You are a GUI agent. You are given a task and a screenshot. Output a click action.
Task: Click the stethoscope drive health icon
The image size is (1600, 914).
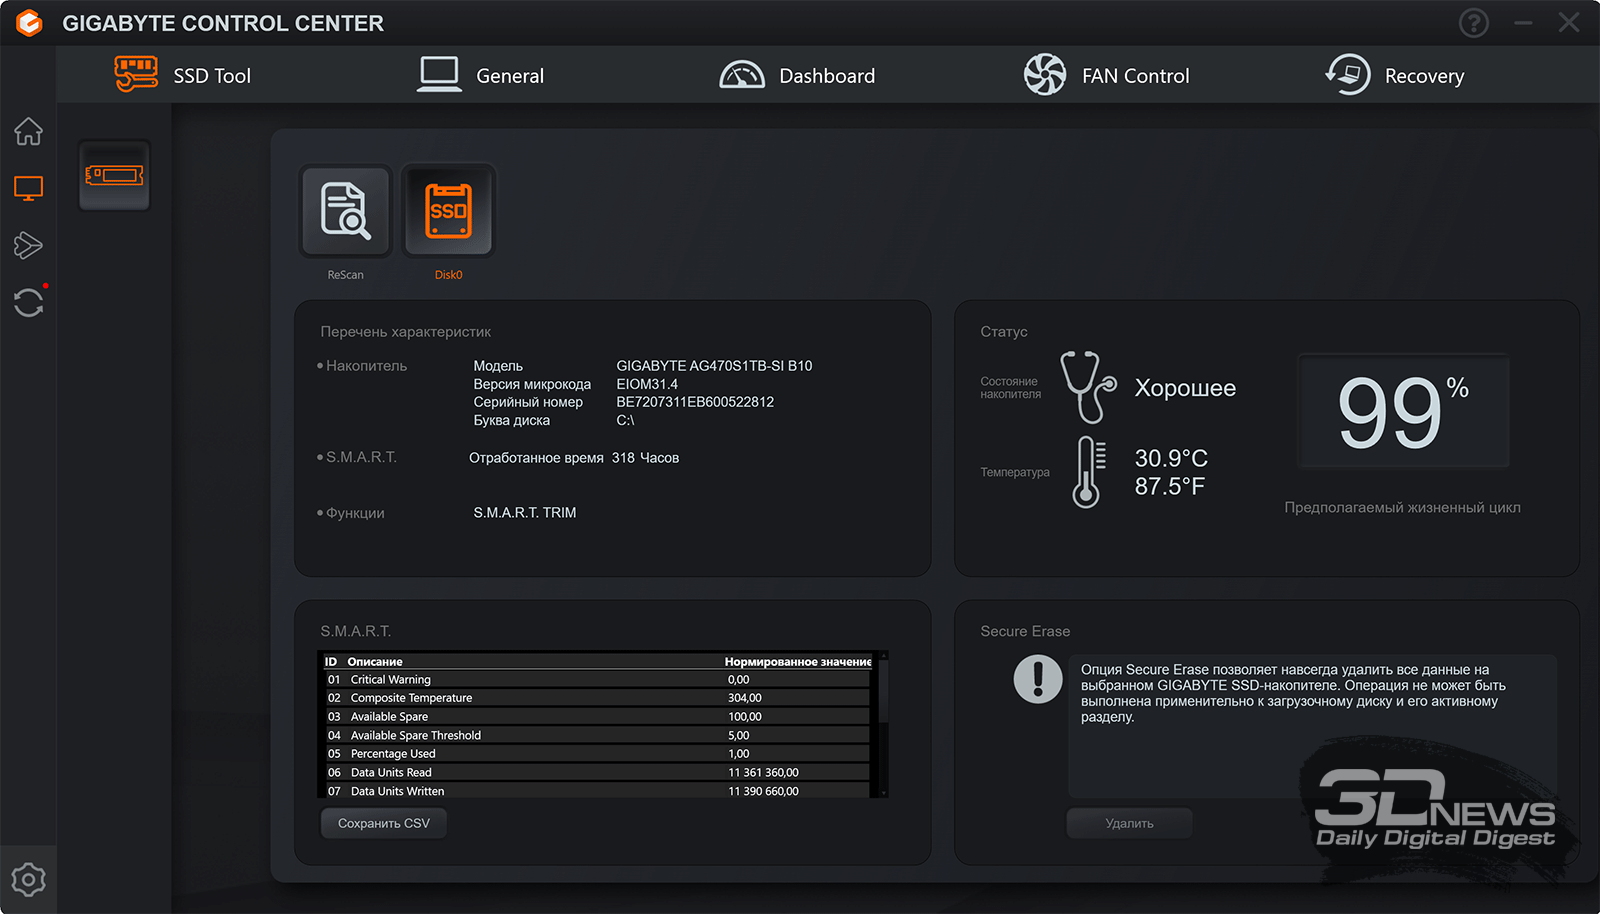[x=1087, y=387]
